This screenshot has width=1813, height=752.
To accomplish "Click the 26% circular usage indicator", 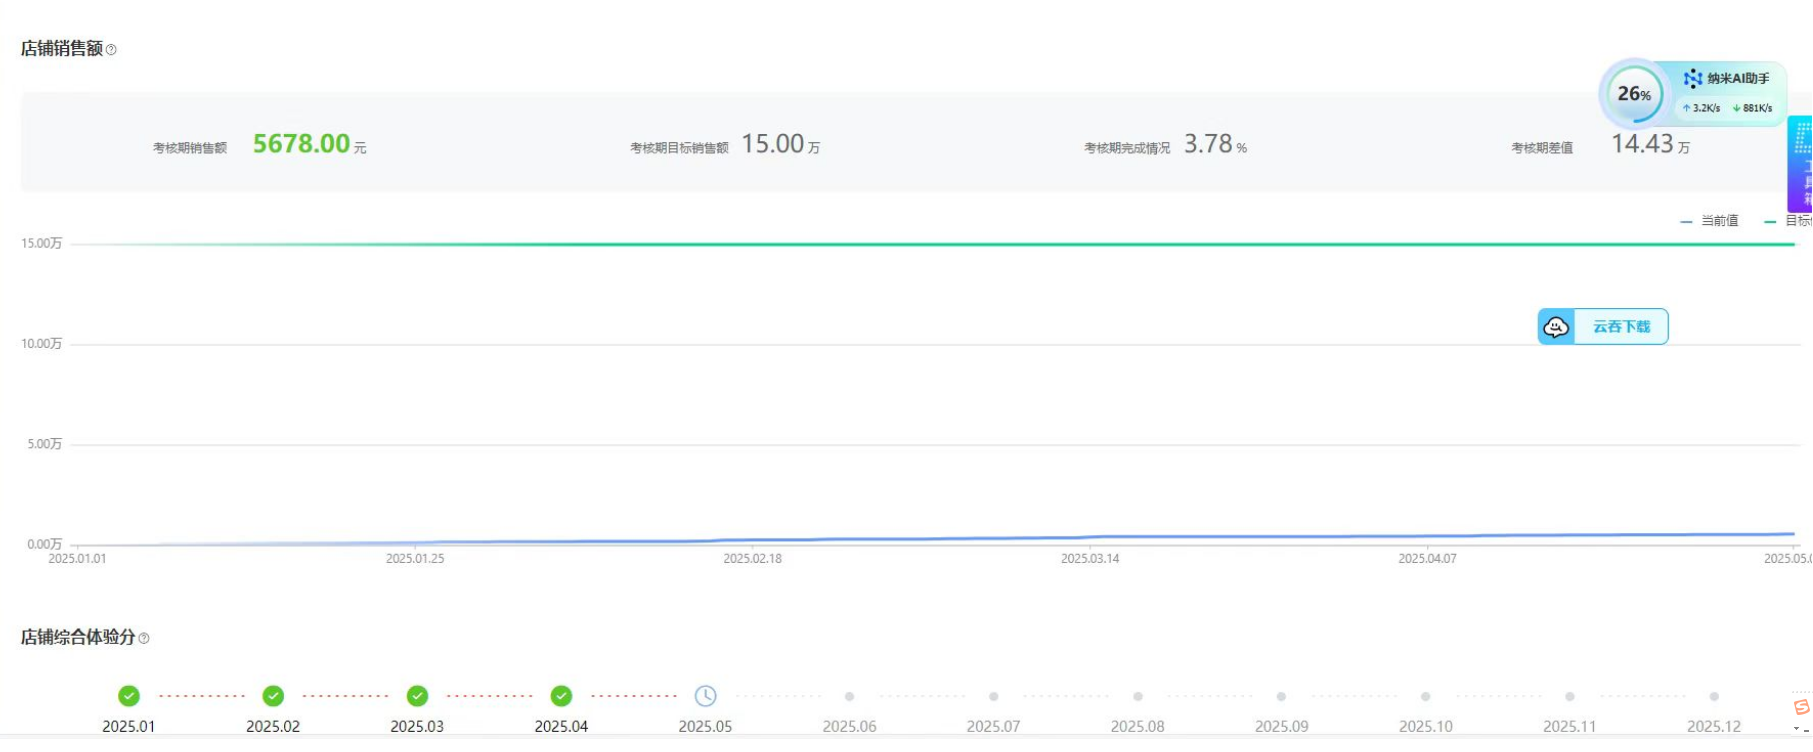I will (x=1633, y=94).
